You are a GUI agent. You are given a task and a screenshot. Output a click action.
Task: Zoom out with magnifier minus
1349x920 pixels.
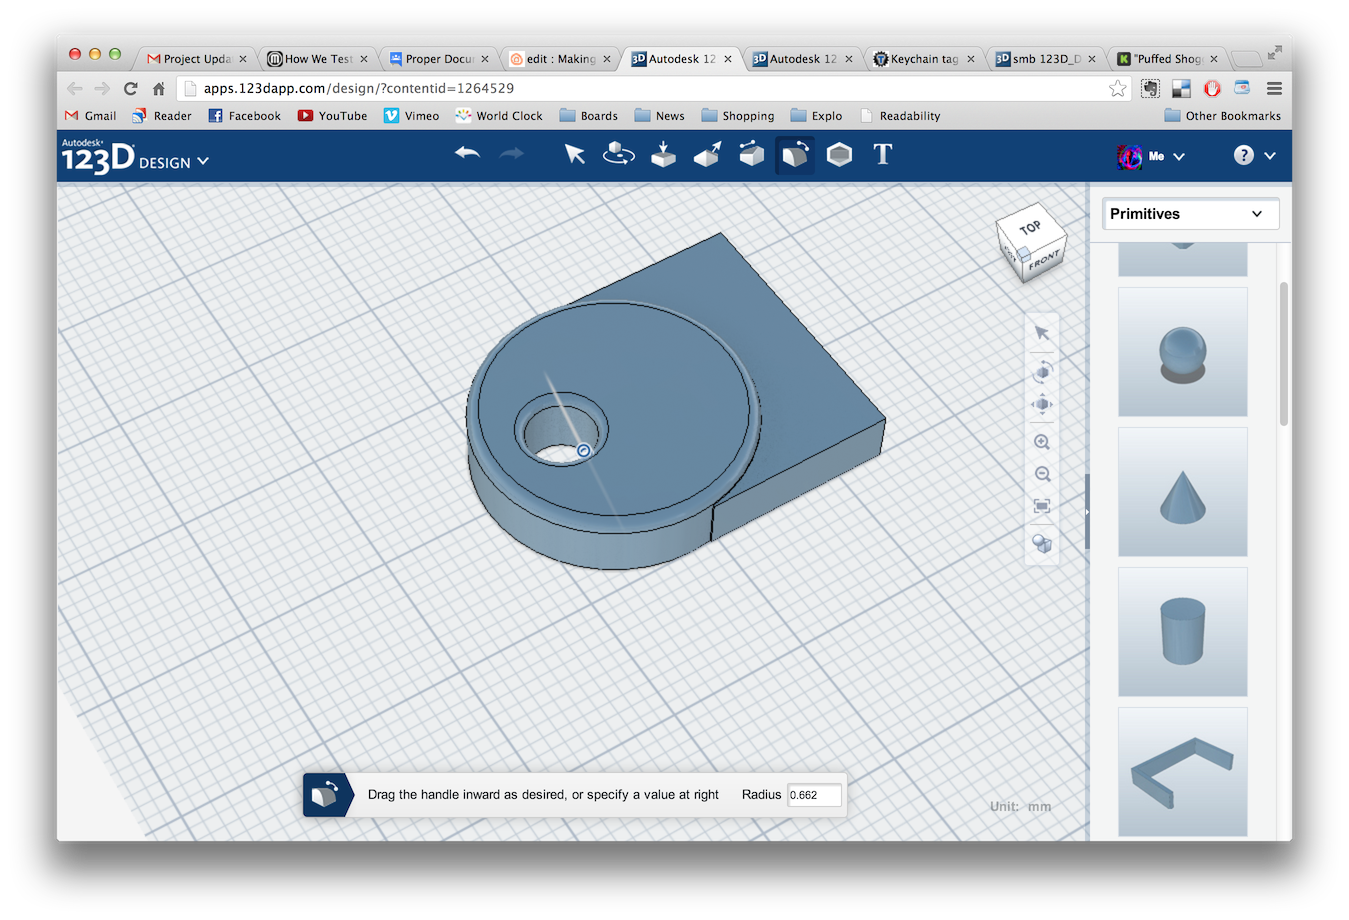pos(1042,474)
